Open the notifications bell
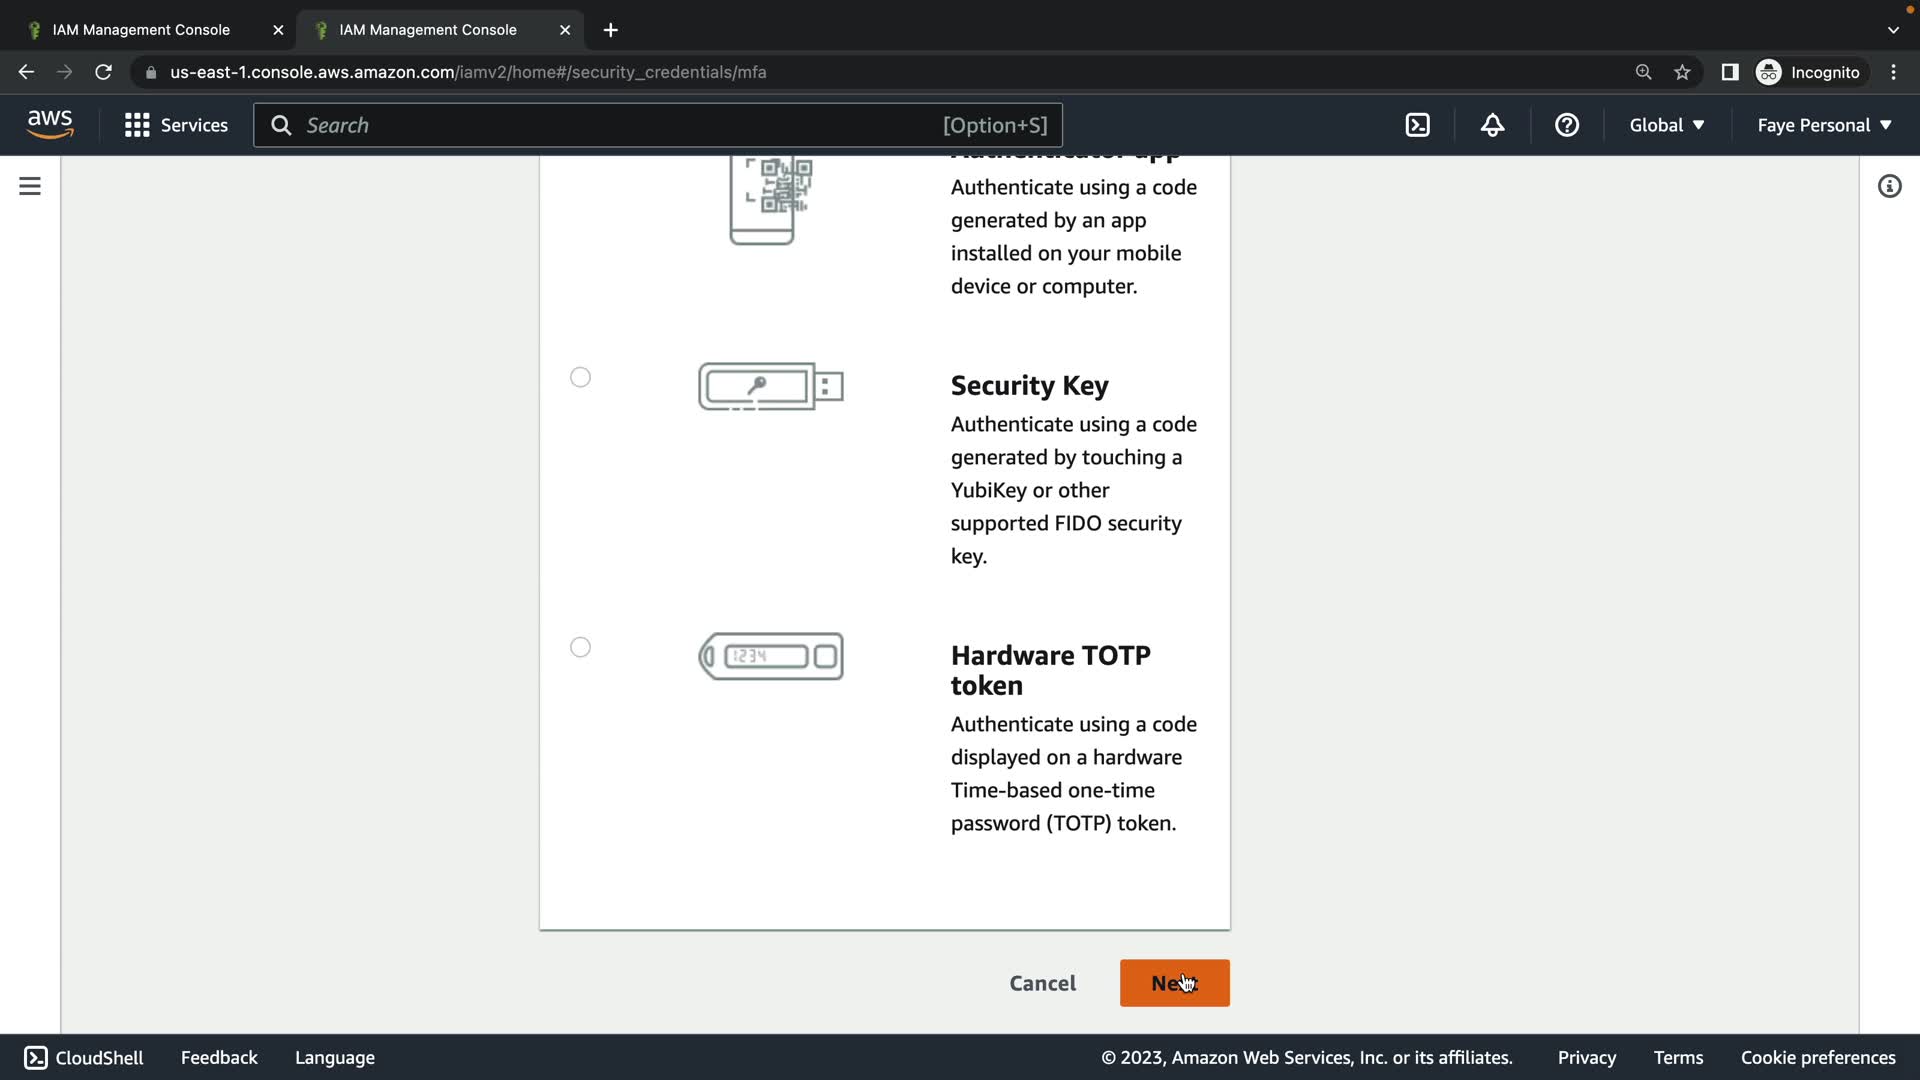1920x1080 pixels. [1492, 125]
